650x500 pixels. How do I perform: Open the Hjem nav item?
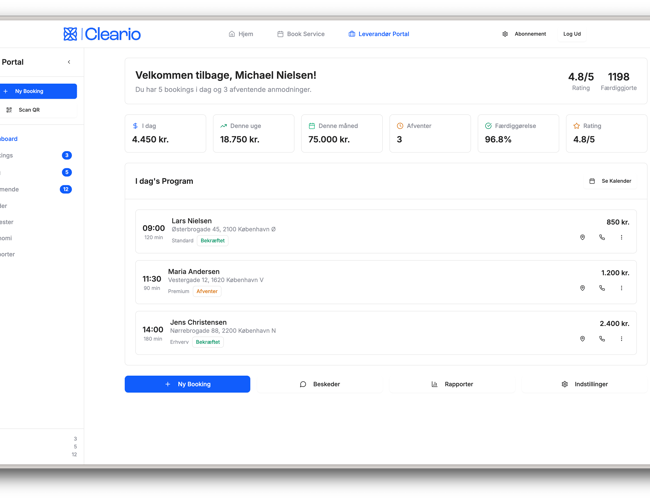(x=241, y=34)
